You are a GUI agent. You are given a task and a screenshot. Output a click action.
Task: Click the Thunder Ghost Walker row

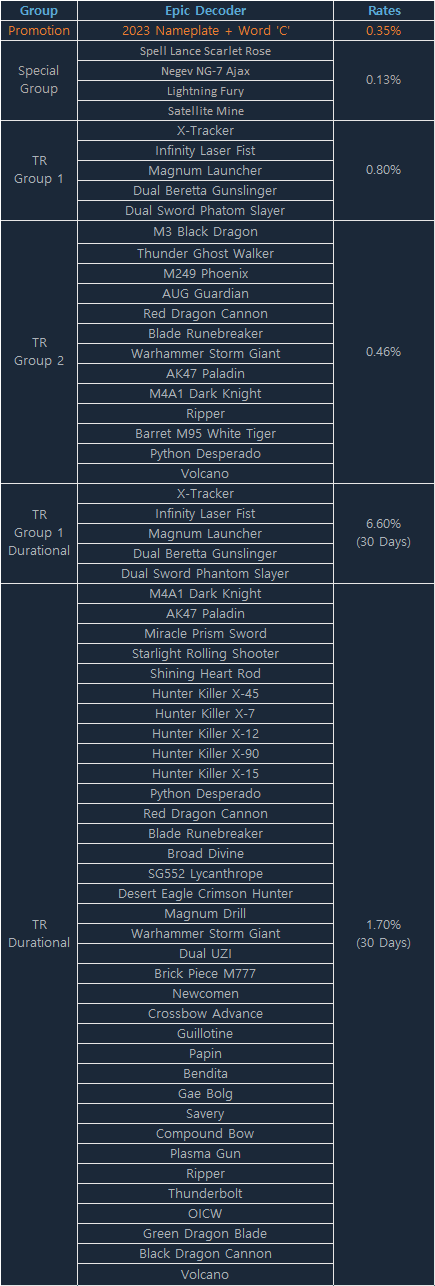pyautogui.click(x=205, y=254)
